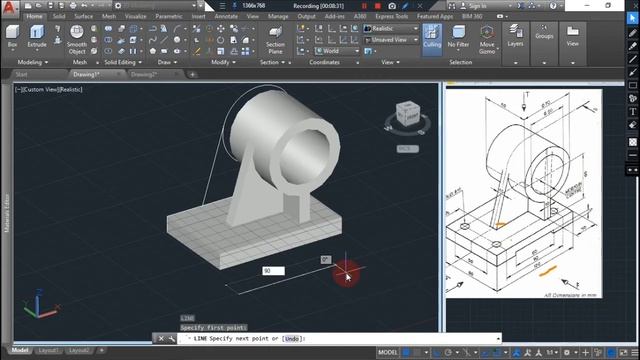The height and width of the screenshot is (360, 640).
Task: Click the command line input field
Action: click(x=339, y=338)
